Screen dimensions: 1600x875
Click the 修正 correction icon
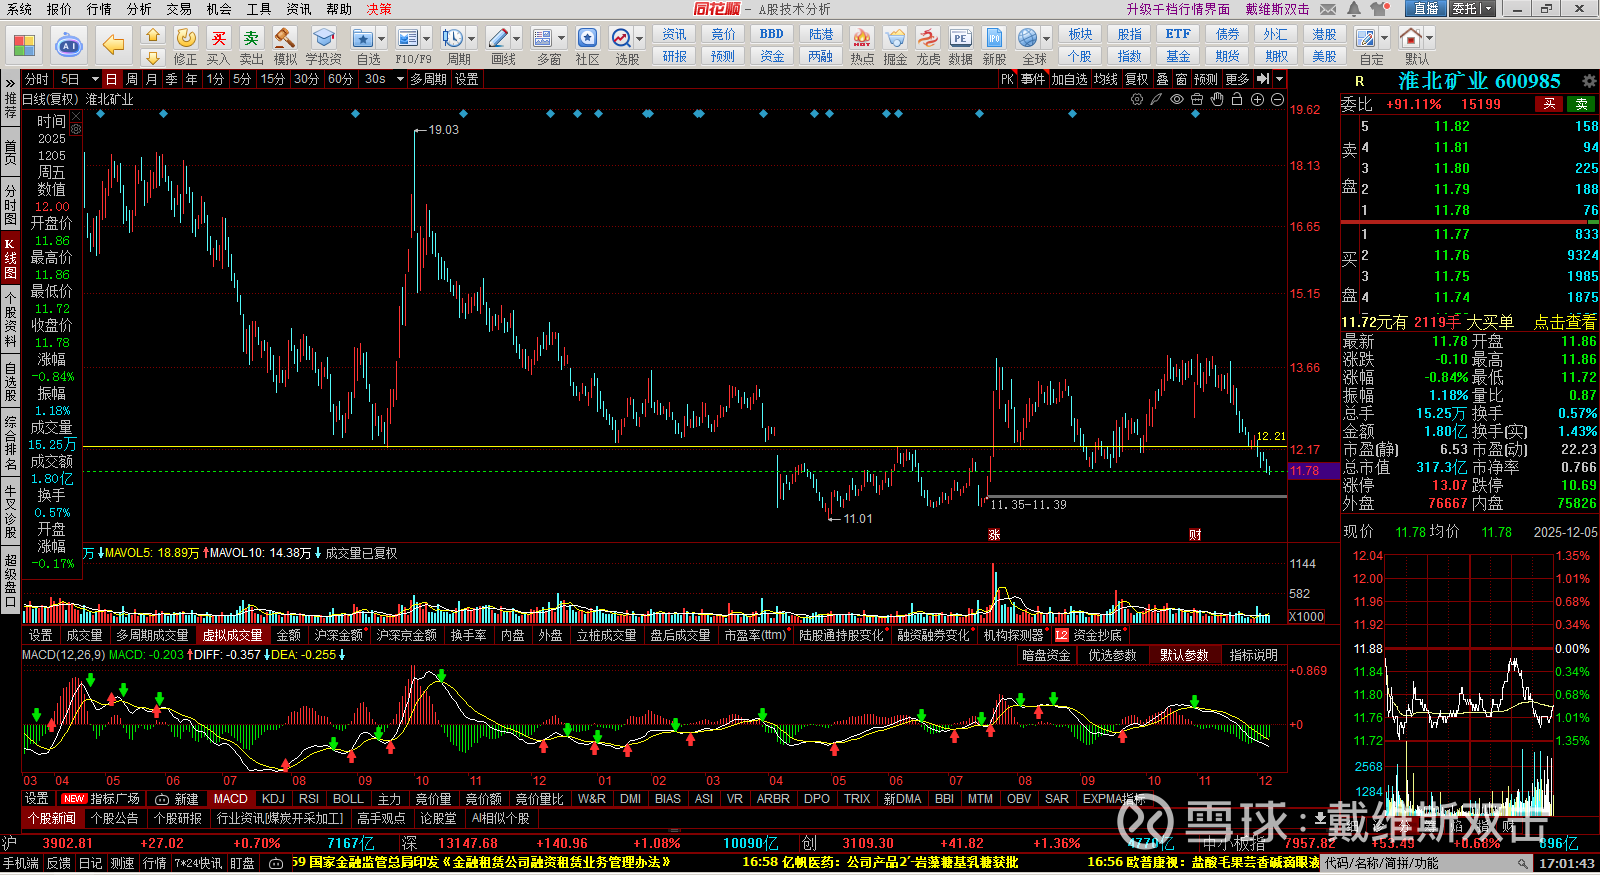pos(186,38)
